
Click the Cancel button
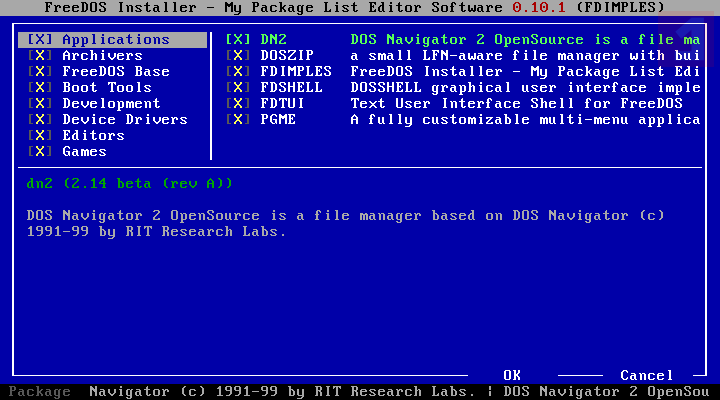(x=647, y=376)
